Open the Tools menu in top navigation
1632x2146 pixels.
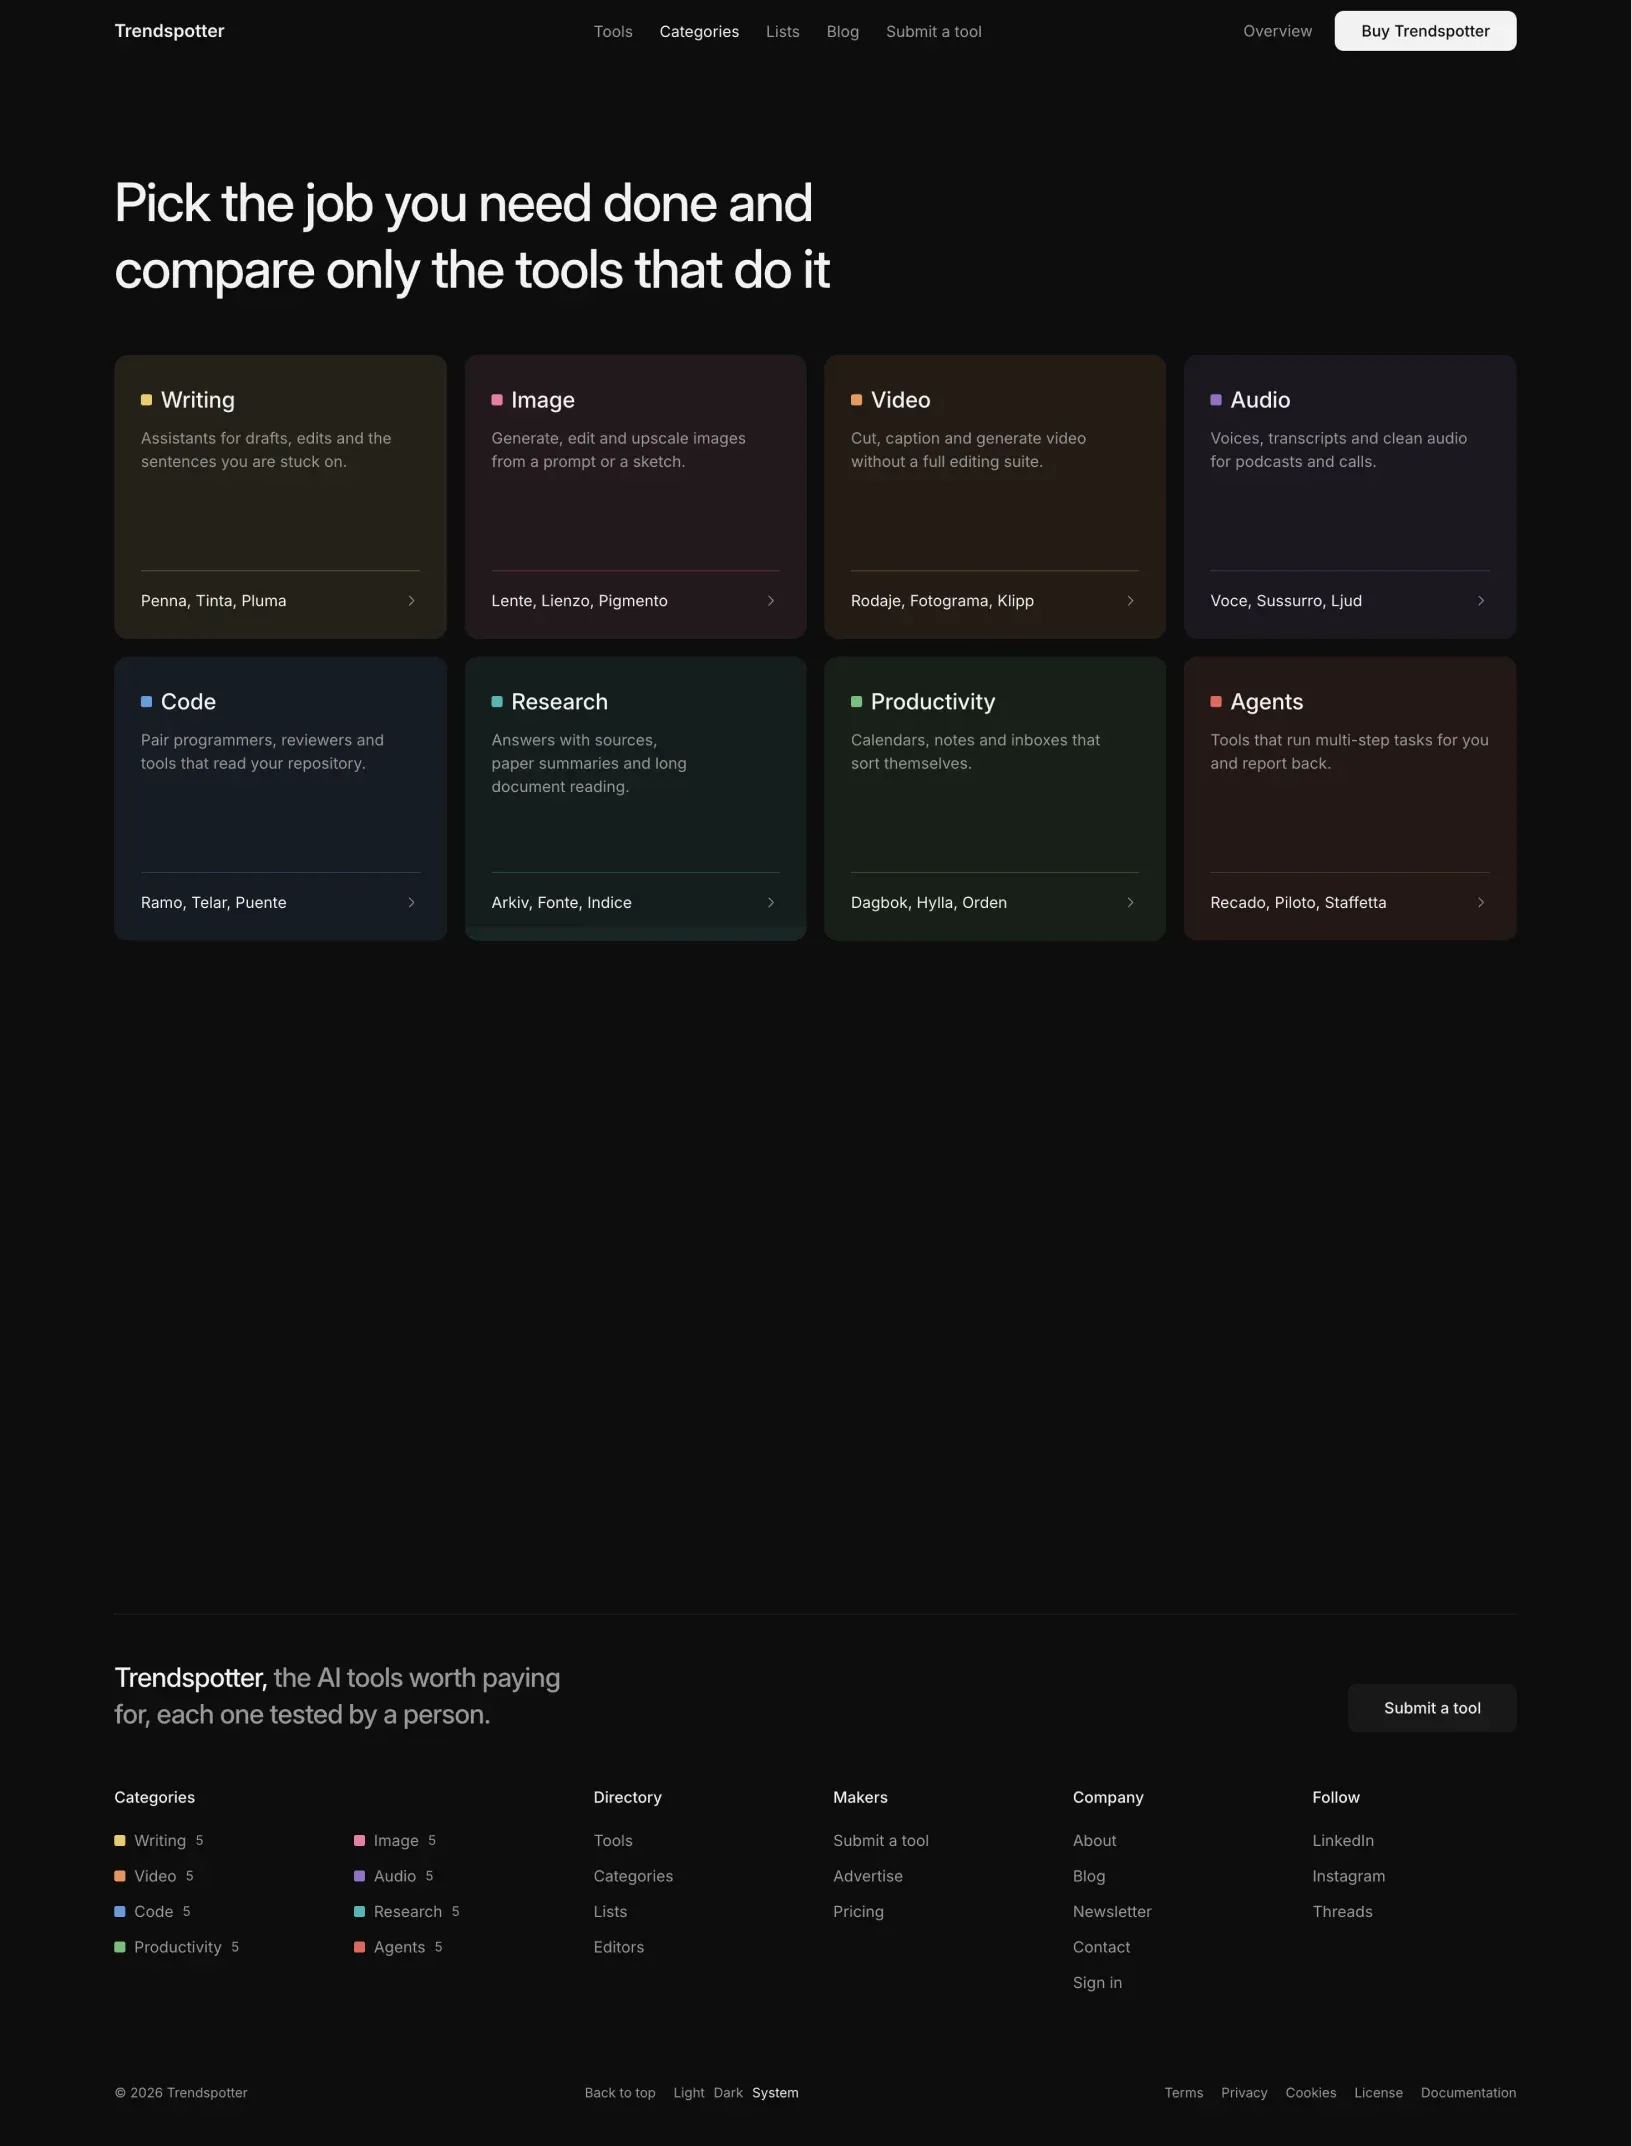click(x=613, y=32)
